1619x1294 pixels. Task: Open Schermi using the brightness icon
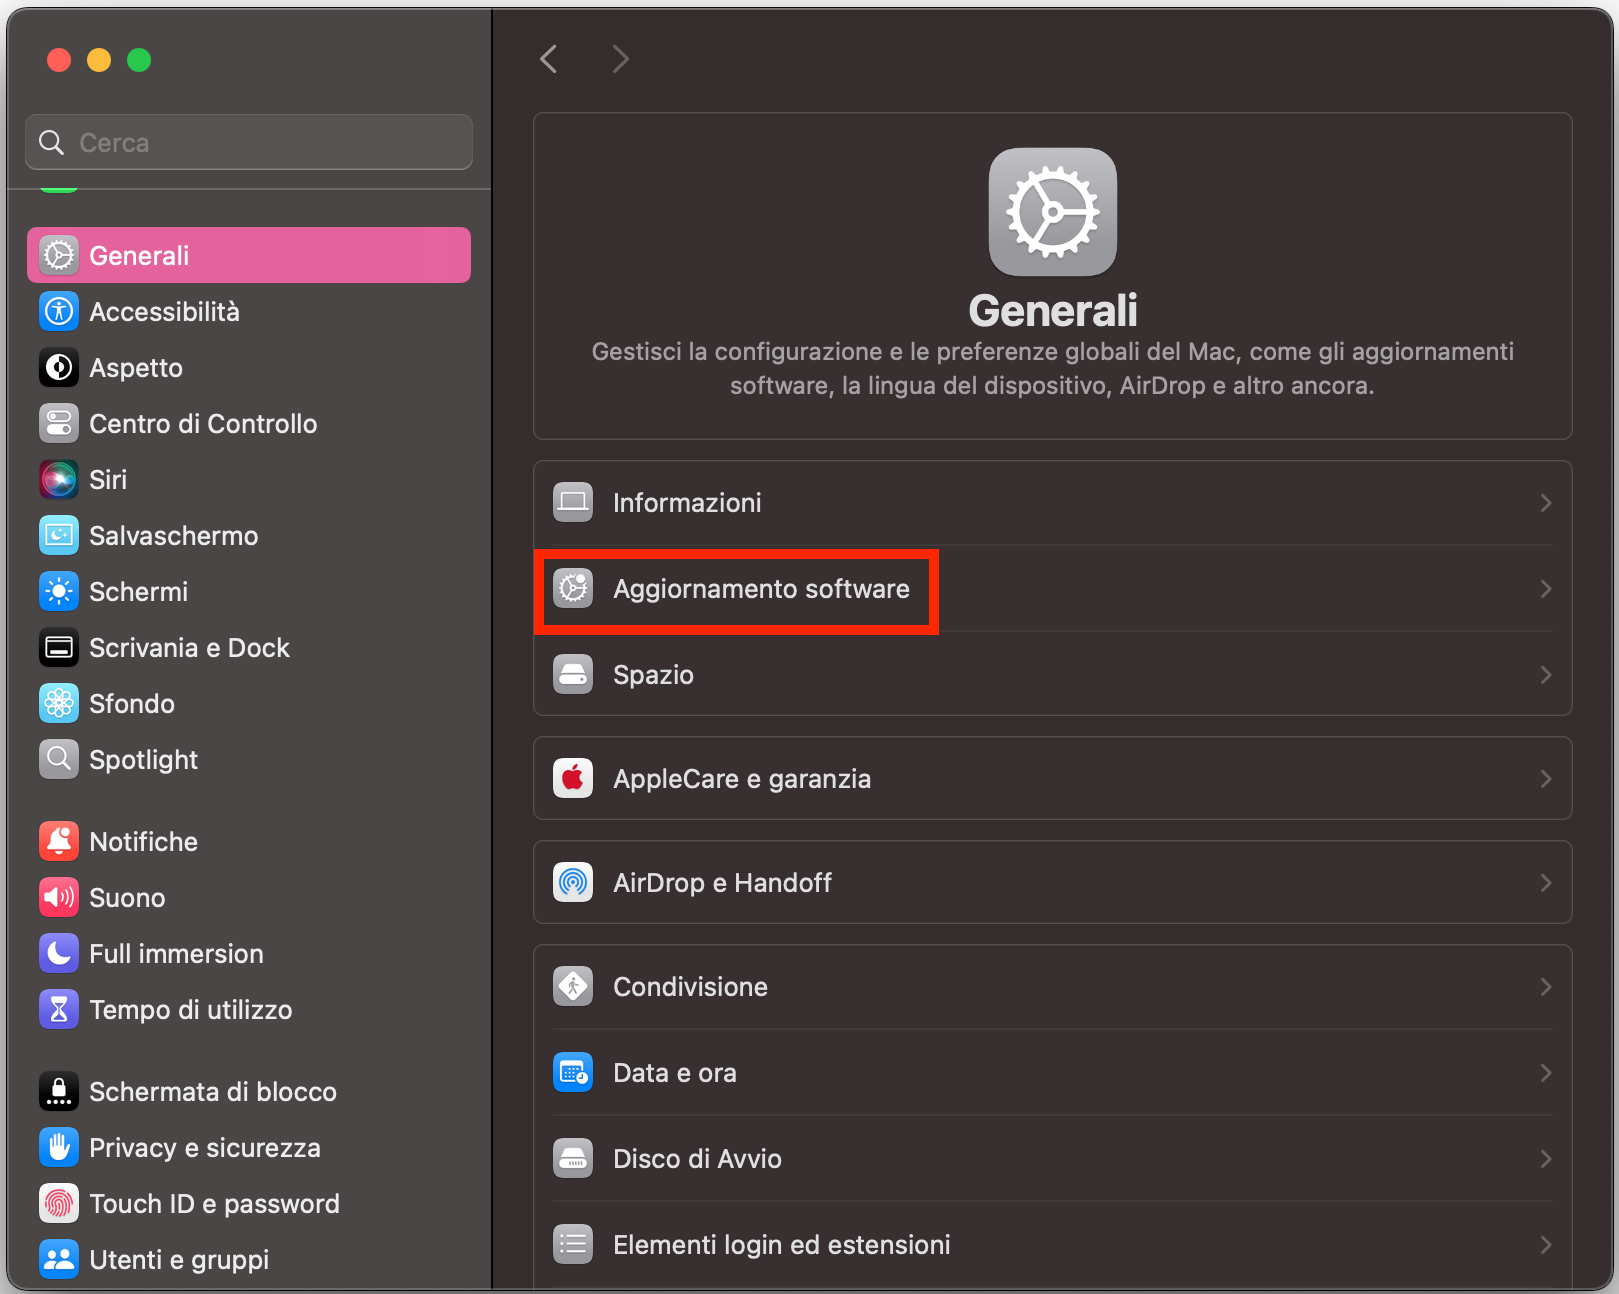(x=58, y=591)
